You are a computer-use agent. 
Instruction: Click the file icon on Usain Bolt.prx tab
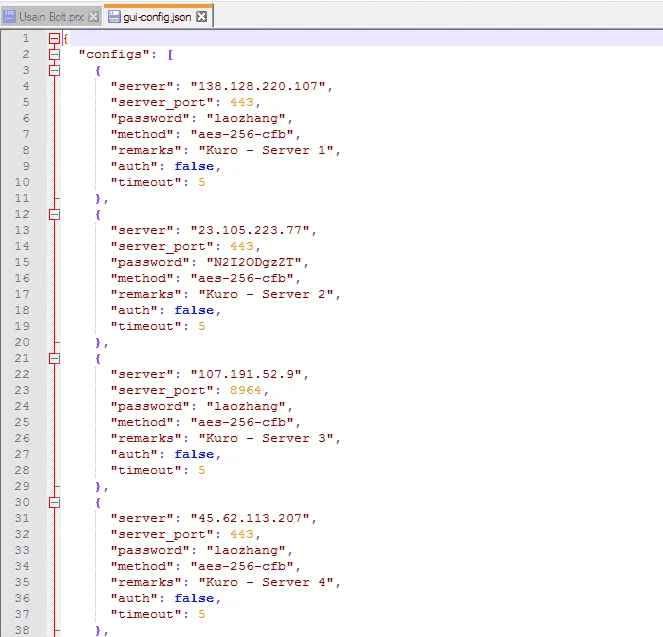(x=9, y=17)
